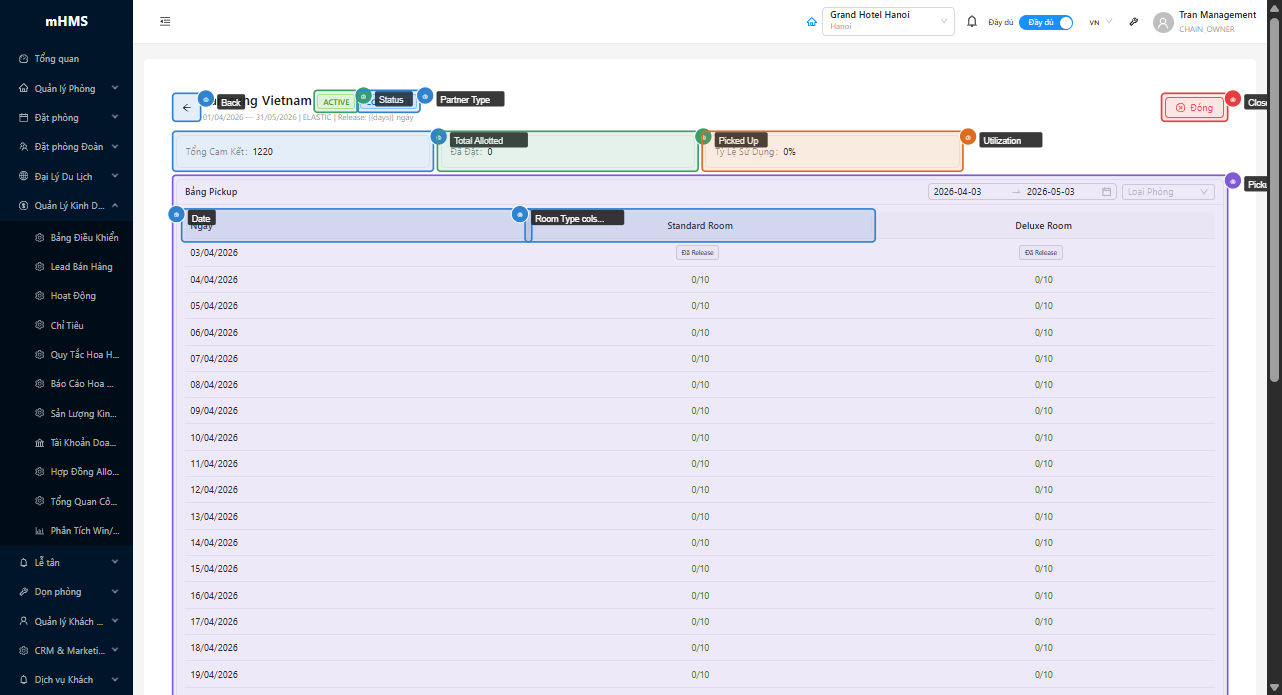Click the Đóng close button

[1194, 108]
